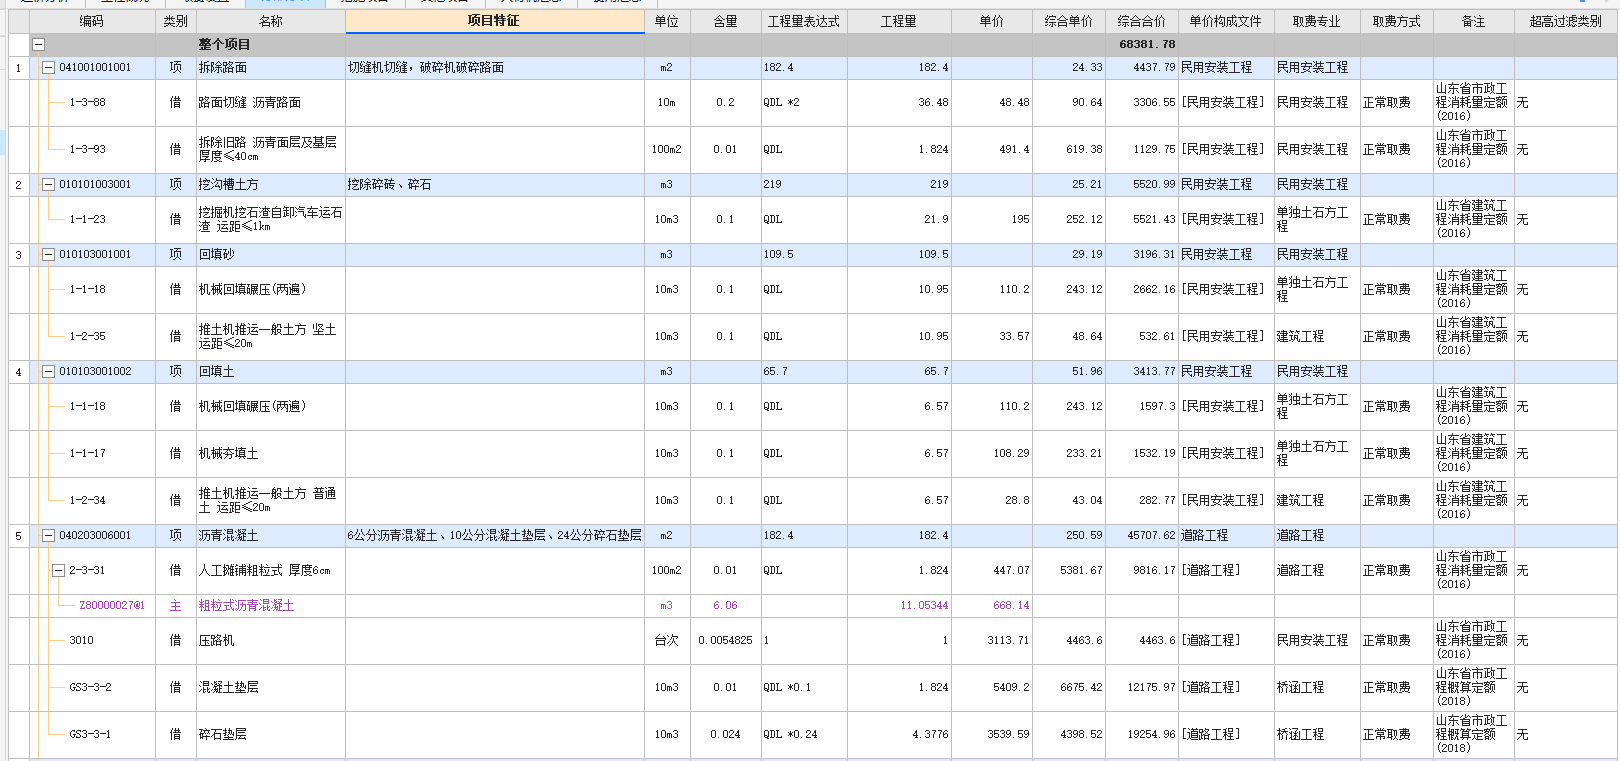
Task: Click the 工程量 column header
Action: [899, 21]
